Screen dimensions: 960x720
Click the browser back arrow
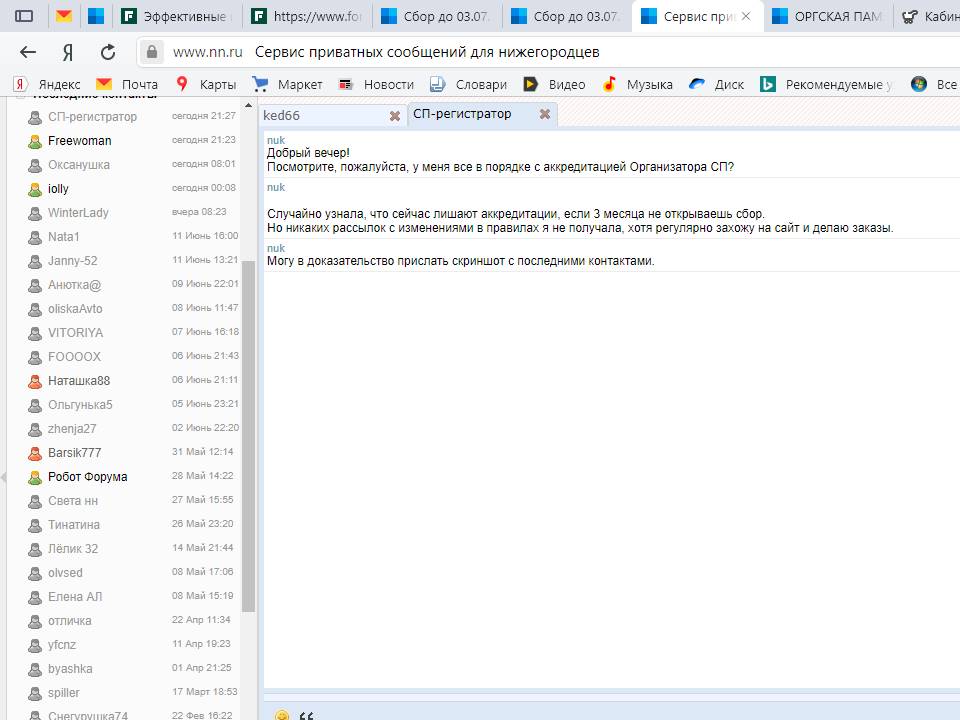28,52
